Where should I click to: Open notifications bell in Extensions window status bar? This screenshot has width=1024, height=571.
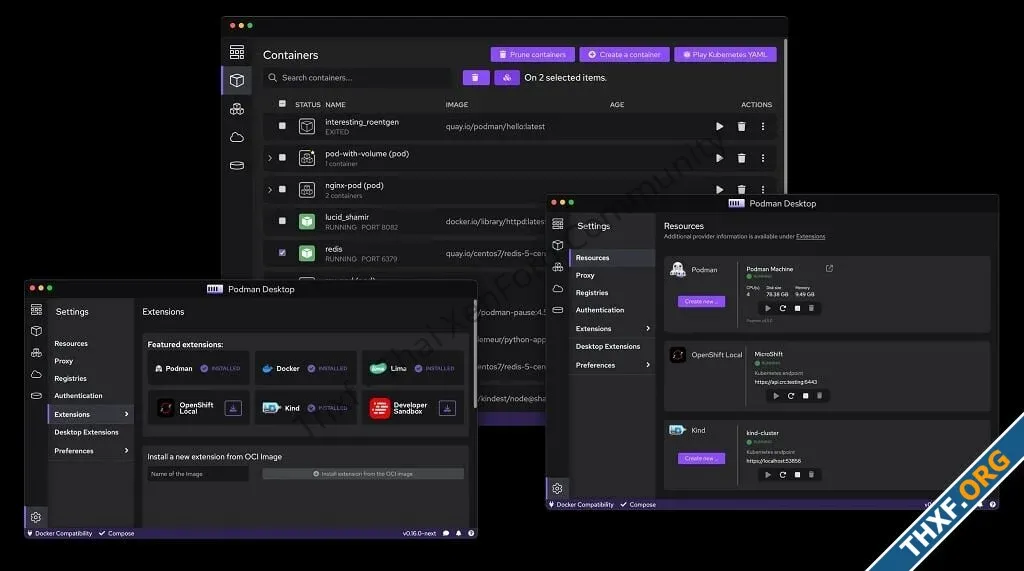coord(458,533)
